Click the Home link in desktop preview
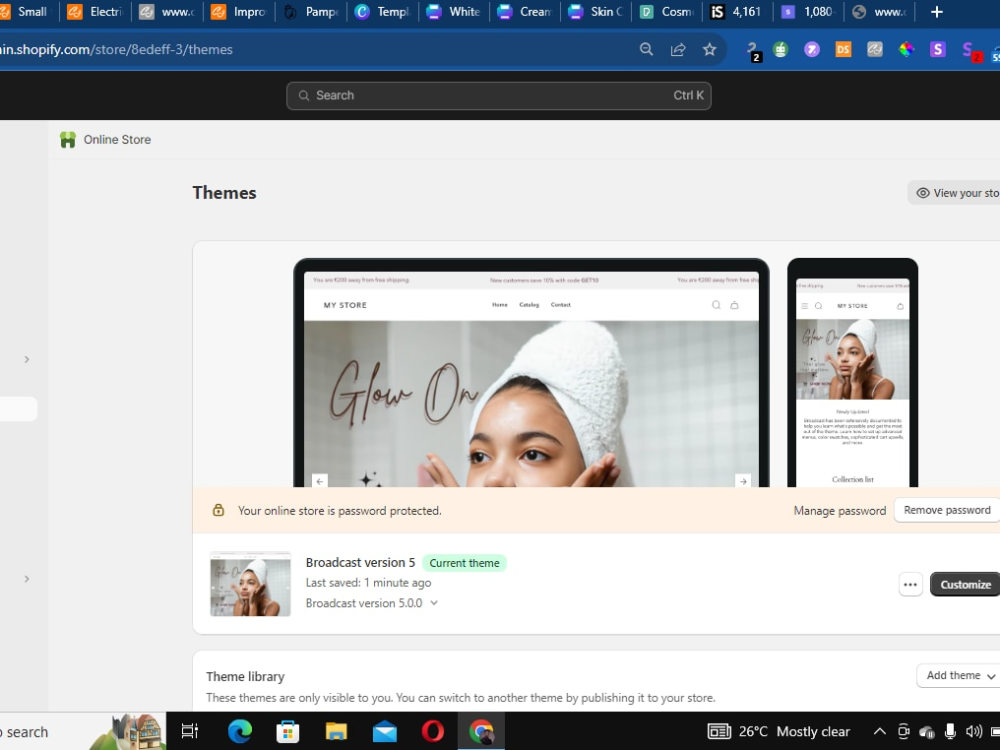 pyautogui.click(x=499, y=305)
